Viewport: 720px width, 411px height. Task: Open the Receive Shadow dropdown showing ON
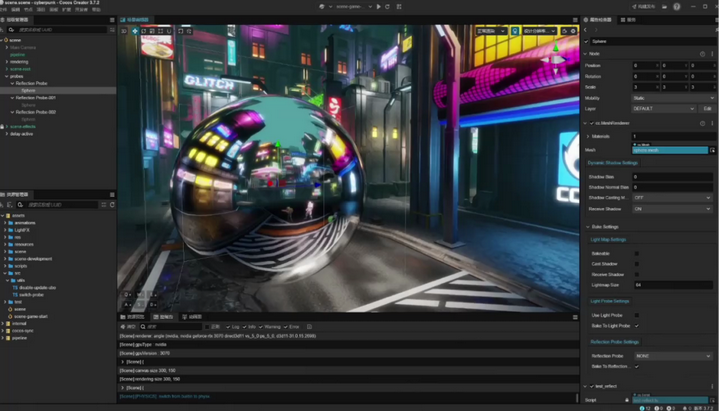click(x=672, y=209)
